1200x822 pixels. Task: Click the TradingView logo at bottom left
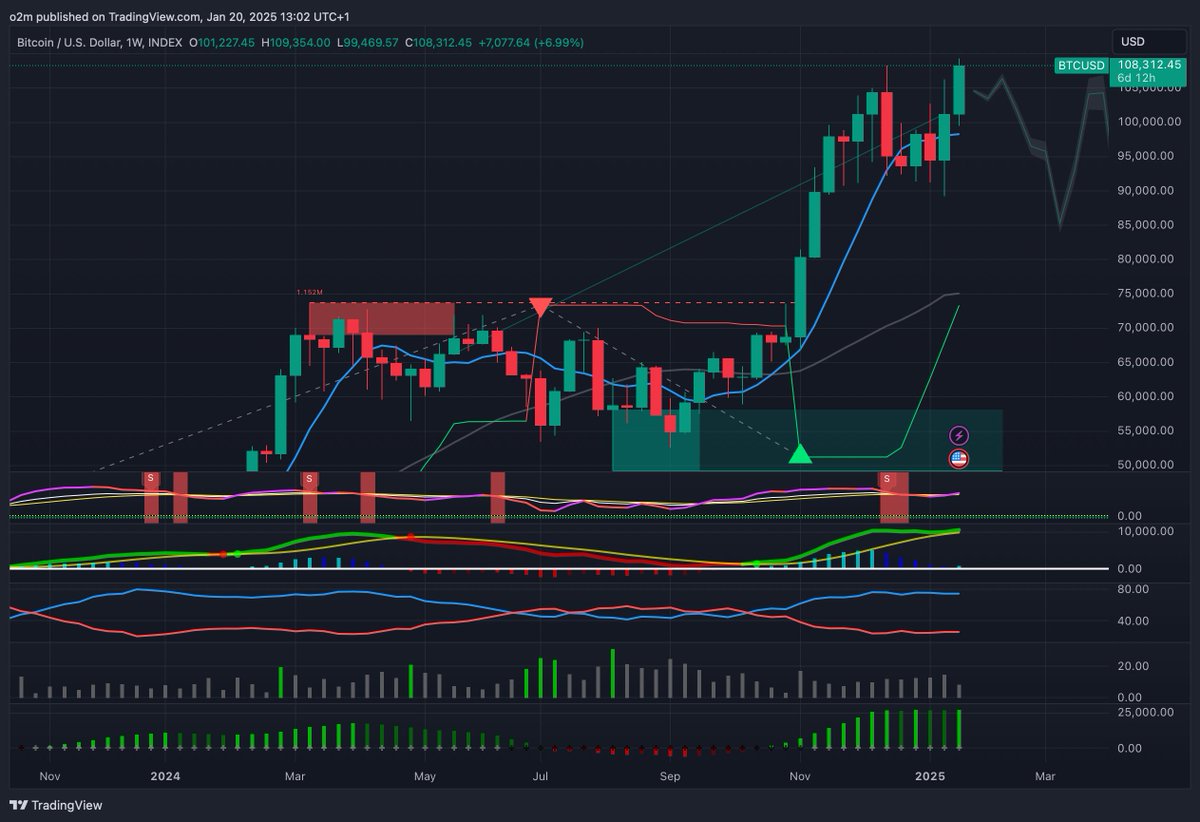tap(57, 805)
